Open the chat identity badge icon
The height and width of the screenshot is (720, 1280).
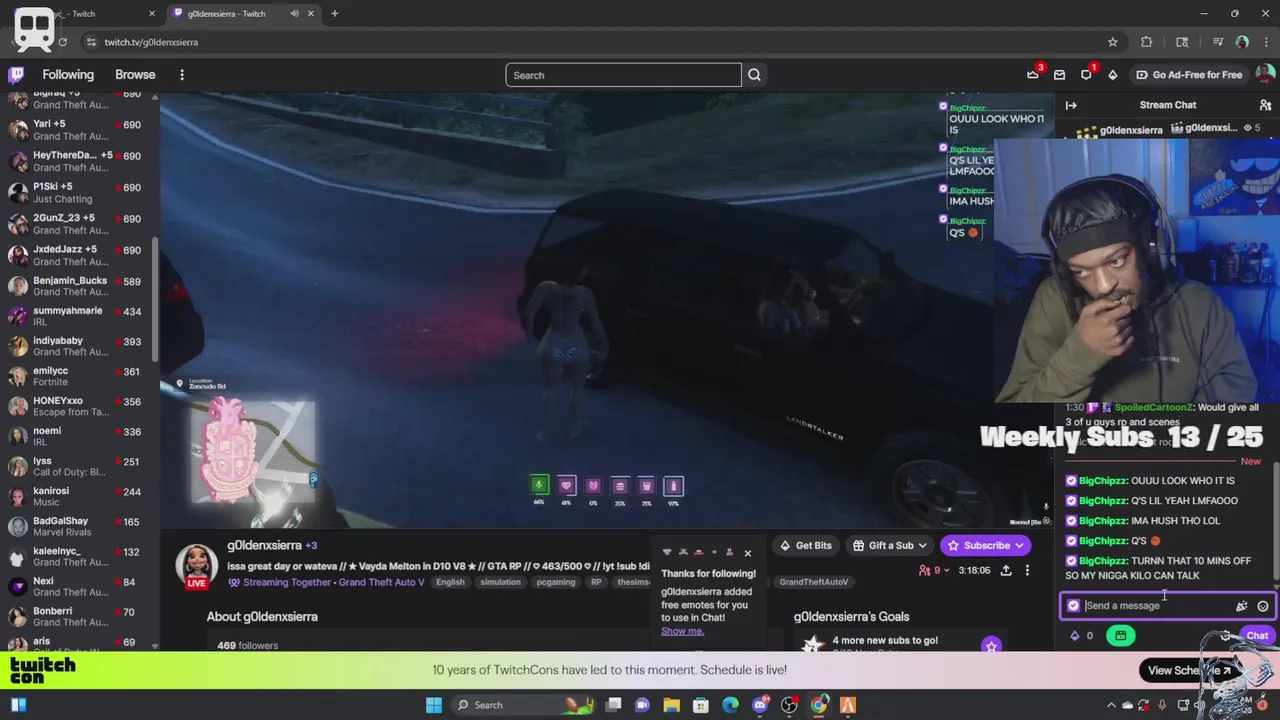click(1073, 606)
